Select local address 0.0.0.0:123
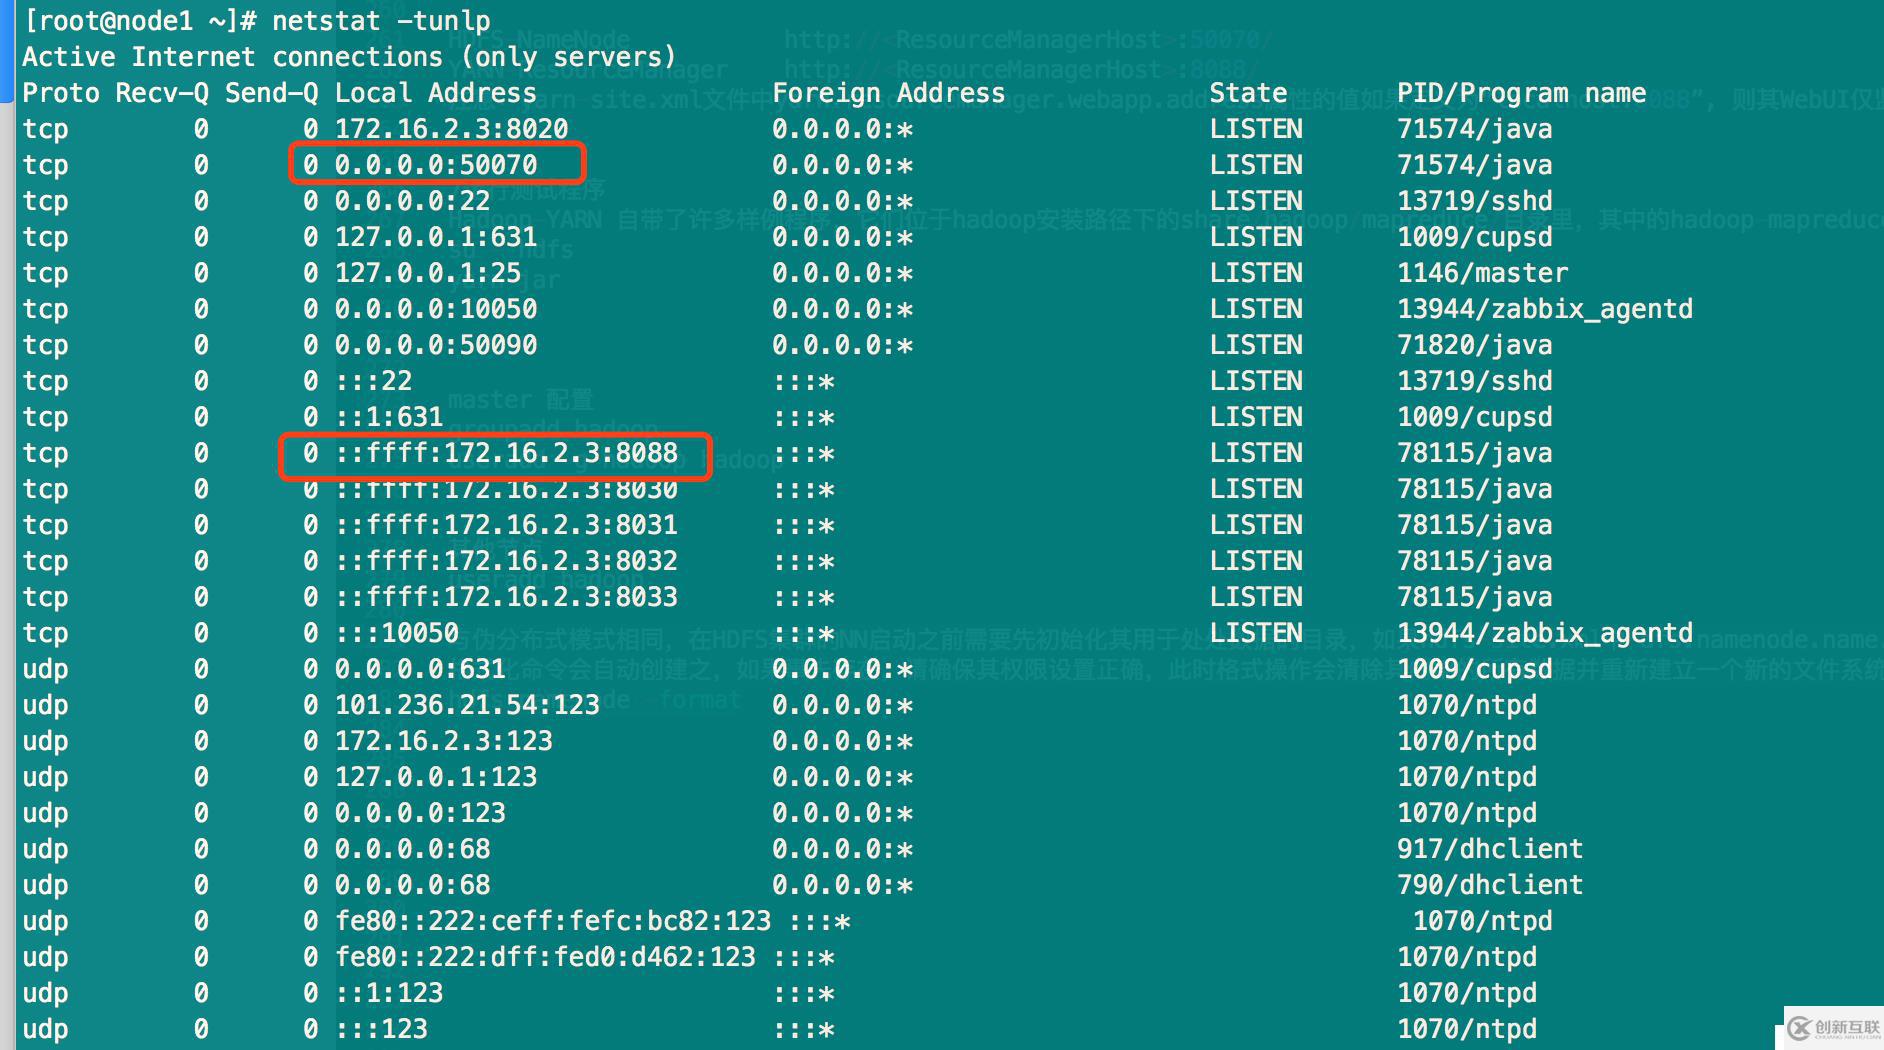Image resolution: width=1884 pixels, height=1050 pixels. 420,813
